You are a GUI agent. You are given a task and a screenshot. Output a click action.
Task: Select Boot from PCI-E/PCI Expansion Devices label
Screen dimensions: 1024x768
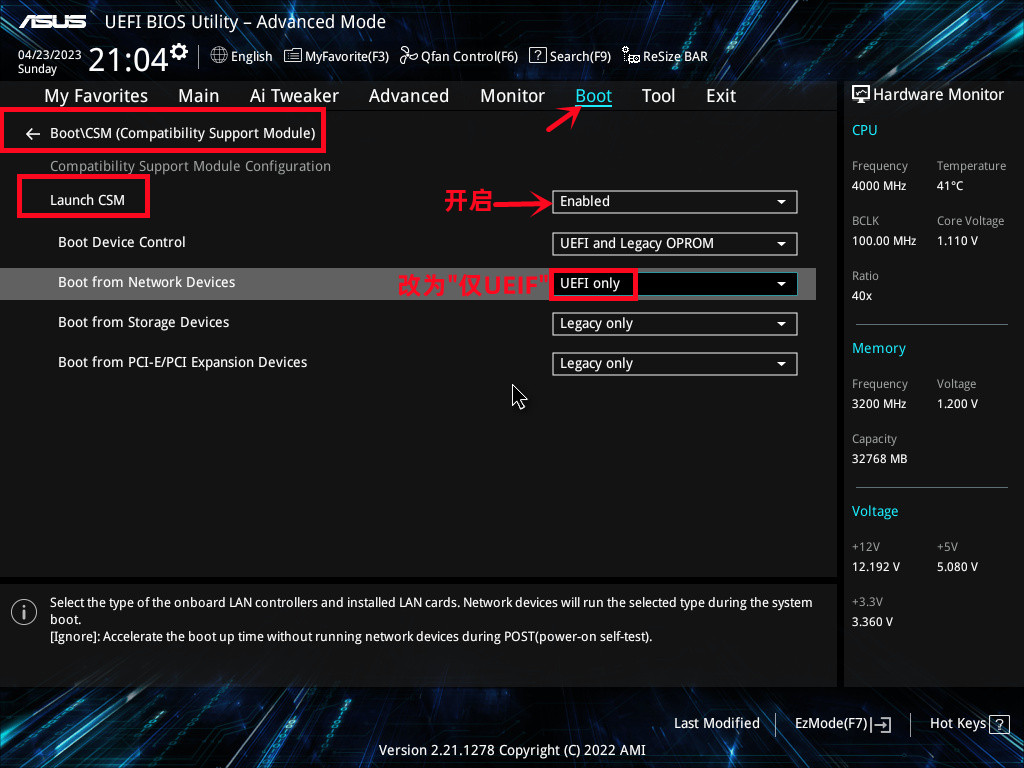click(x=182, y=362)
